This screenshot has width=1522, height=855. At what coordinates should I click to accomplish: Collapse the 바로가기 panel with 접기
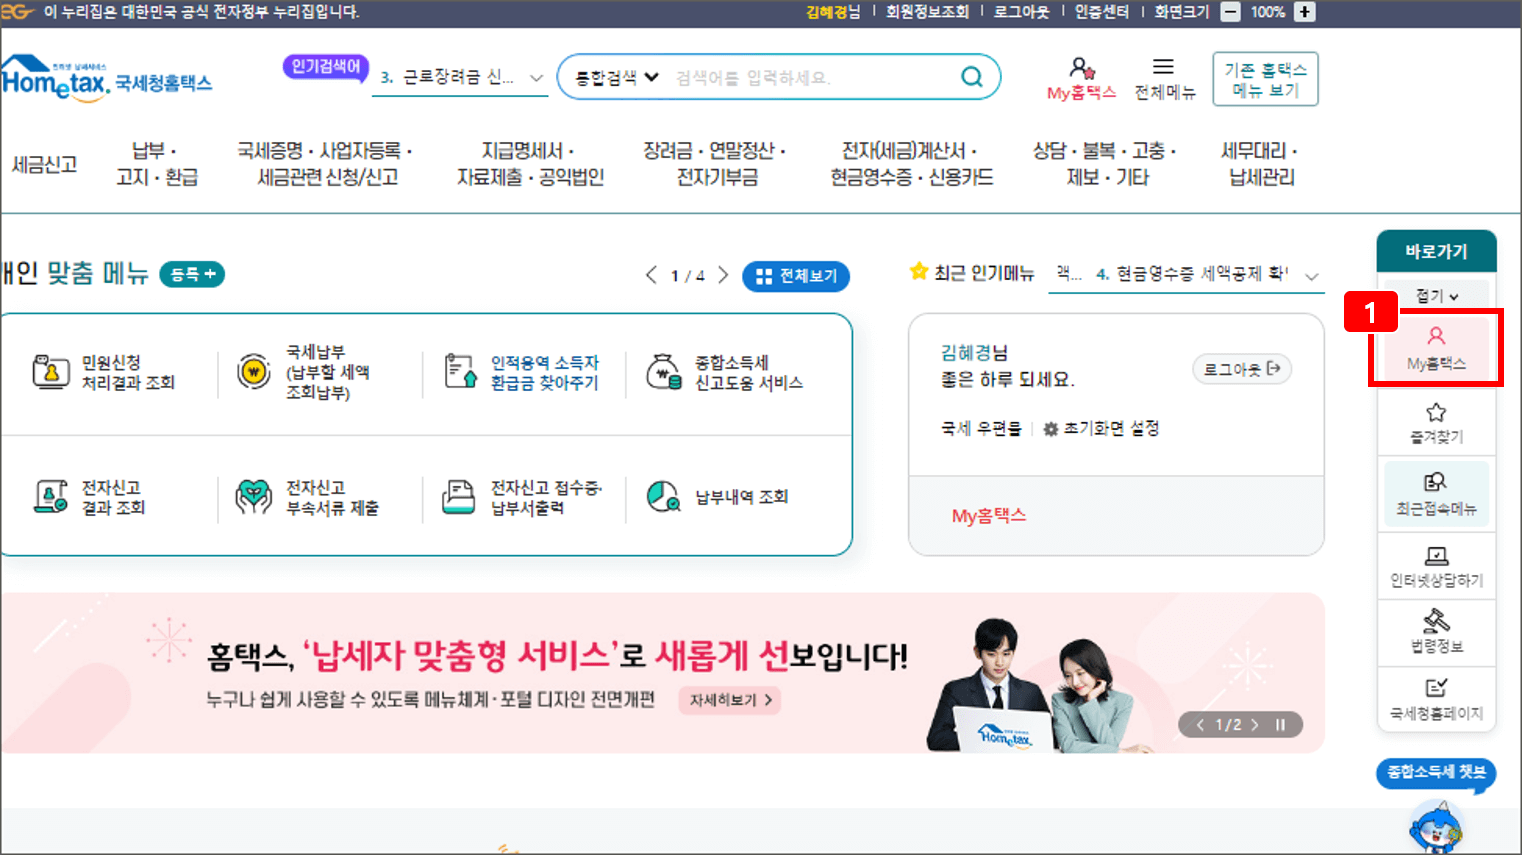pyautogui.click(x=1435, y=296)
